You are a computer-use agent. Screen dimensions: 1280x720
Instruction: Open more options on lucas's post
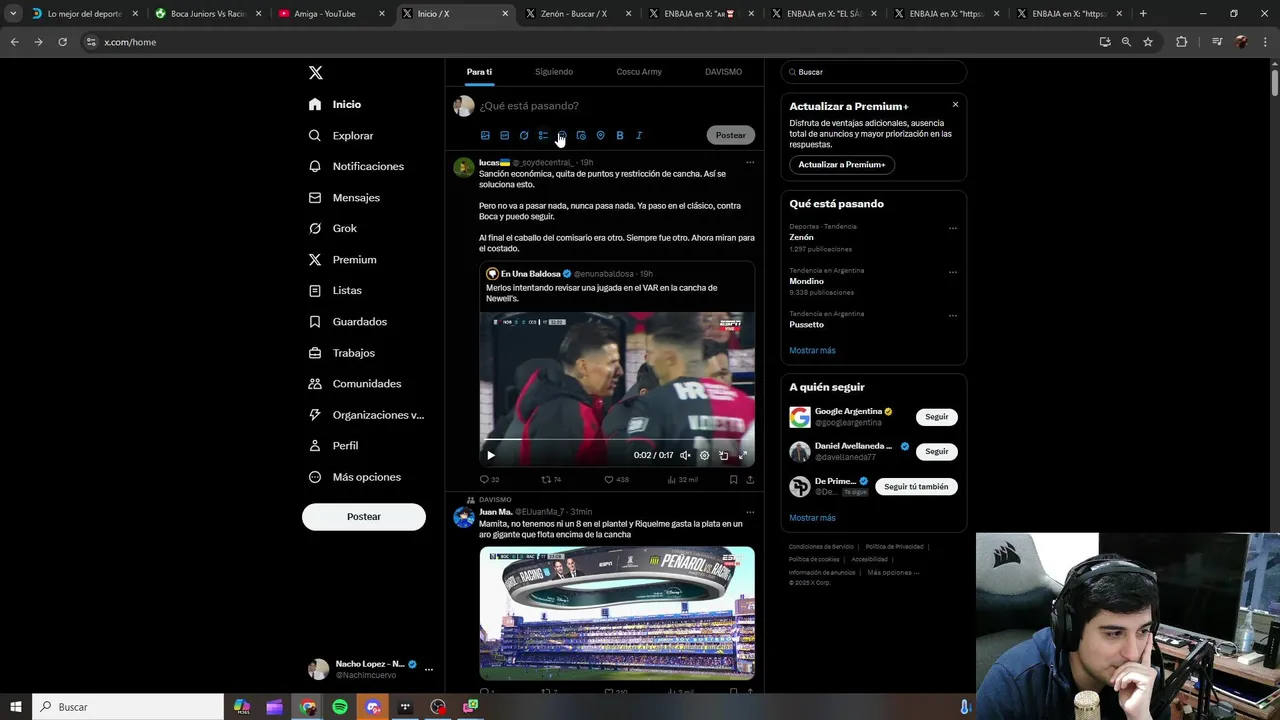click(750, 162)
